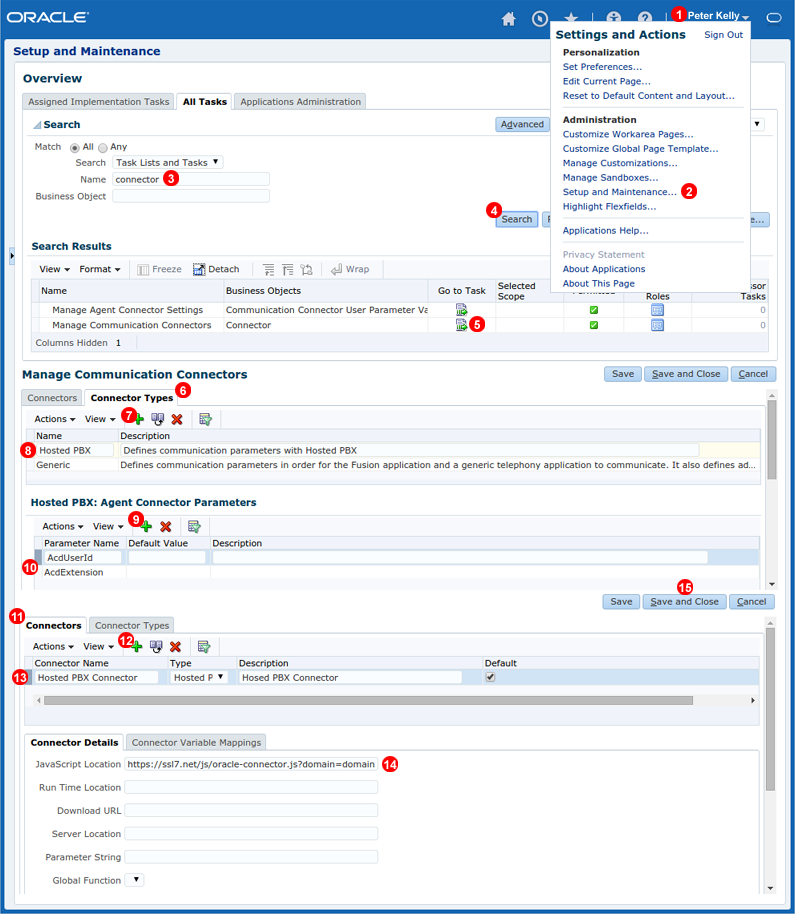Open the Connector Variable Mappings tab
The height and width of the screenshot is (914, 795).
[x=196, y=743]
